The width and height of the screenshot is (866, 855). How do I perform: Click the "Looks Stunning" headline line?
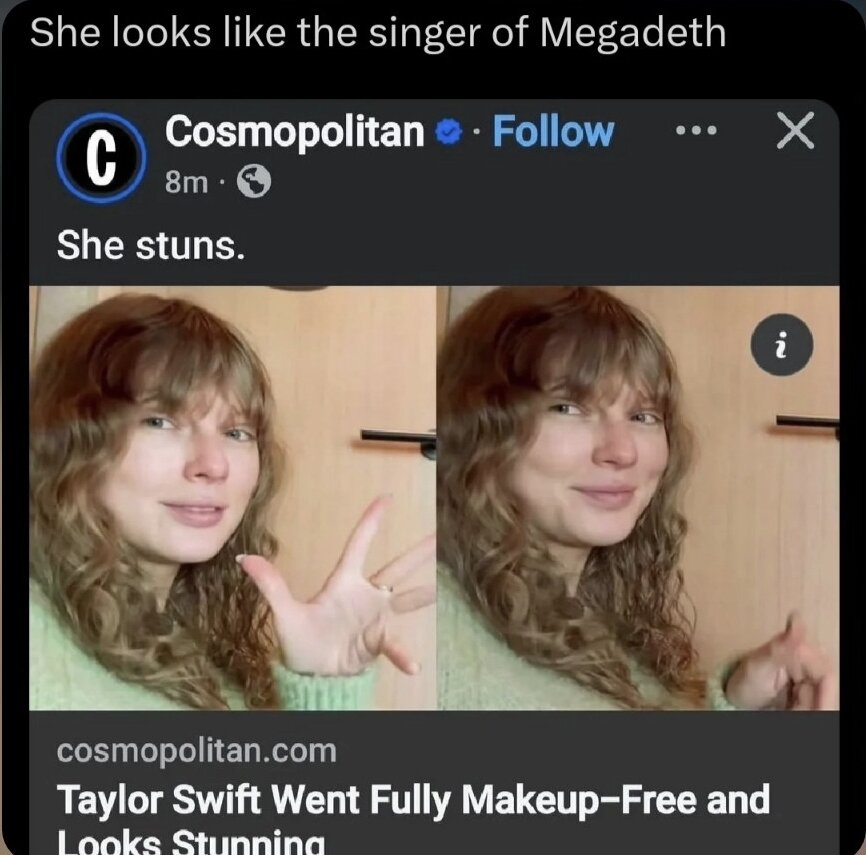[190, 842]
